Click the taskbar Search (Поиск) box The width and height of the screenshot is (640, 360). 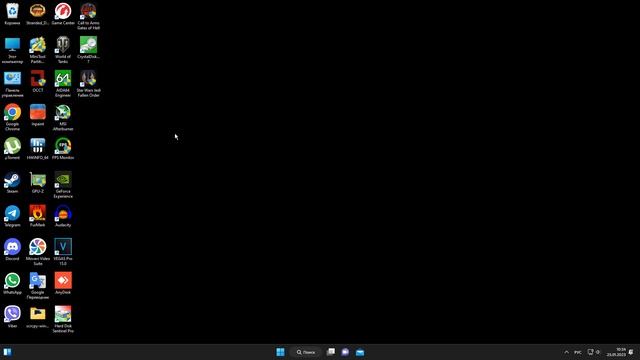point(306,352)
